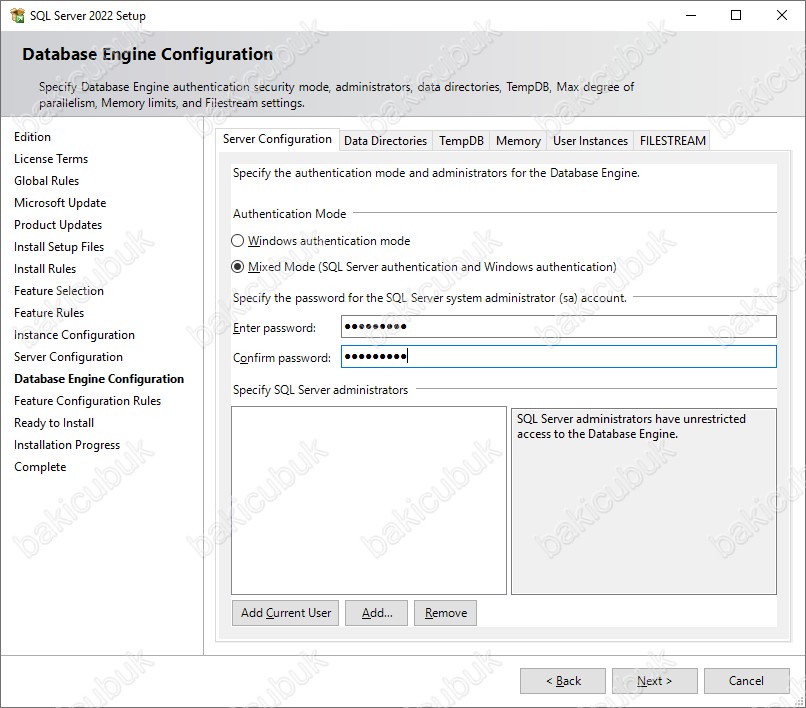Minimize the setup window
This screenshot has width=806, height=708.
pos(691,15)
